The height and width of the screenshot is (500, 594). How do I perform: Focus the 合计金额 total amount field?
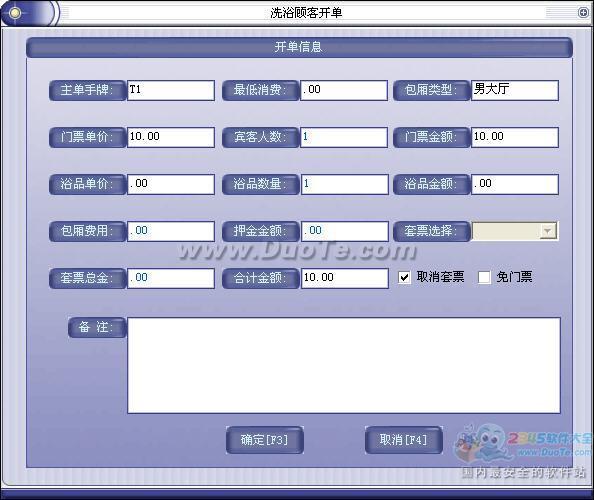344,278
